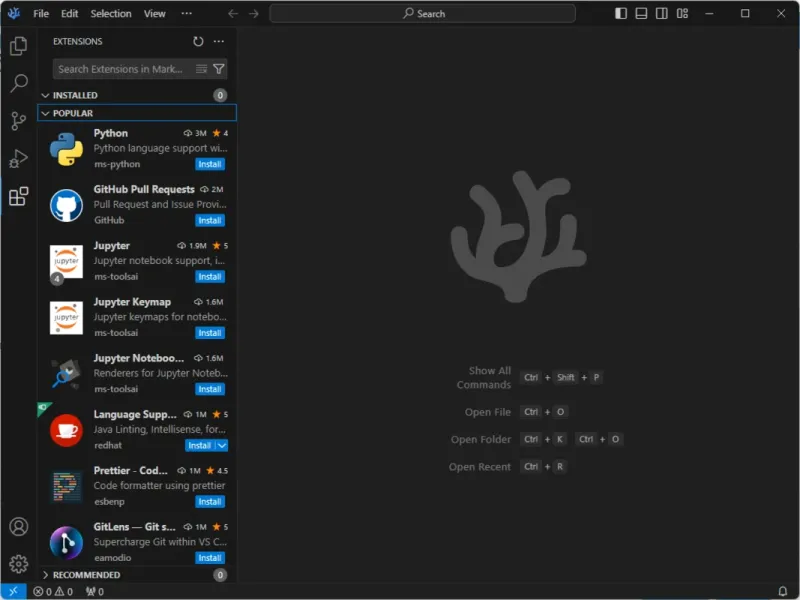Clear extensions search results icon
Viewport: 800px width, 600px height.
[202, 69]
